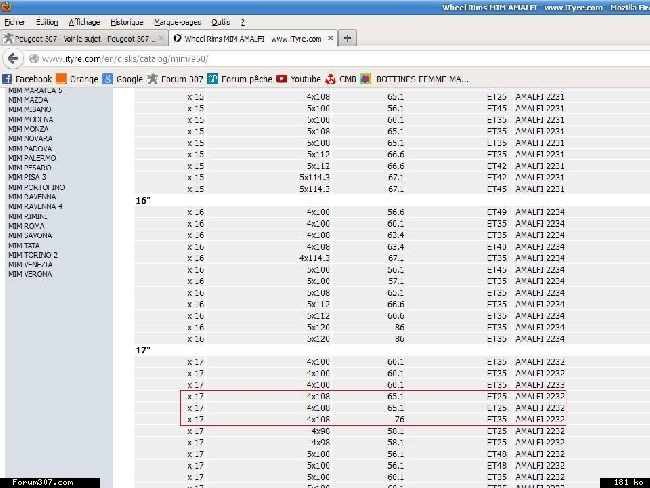
Task: Open the Forum 307 bookmark
Action: tap(175, 79)
